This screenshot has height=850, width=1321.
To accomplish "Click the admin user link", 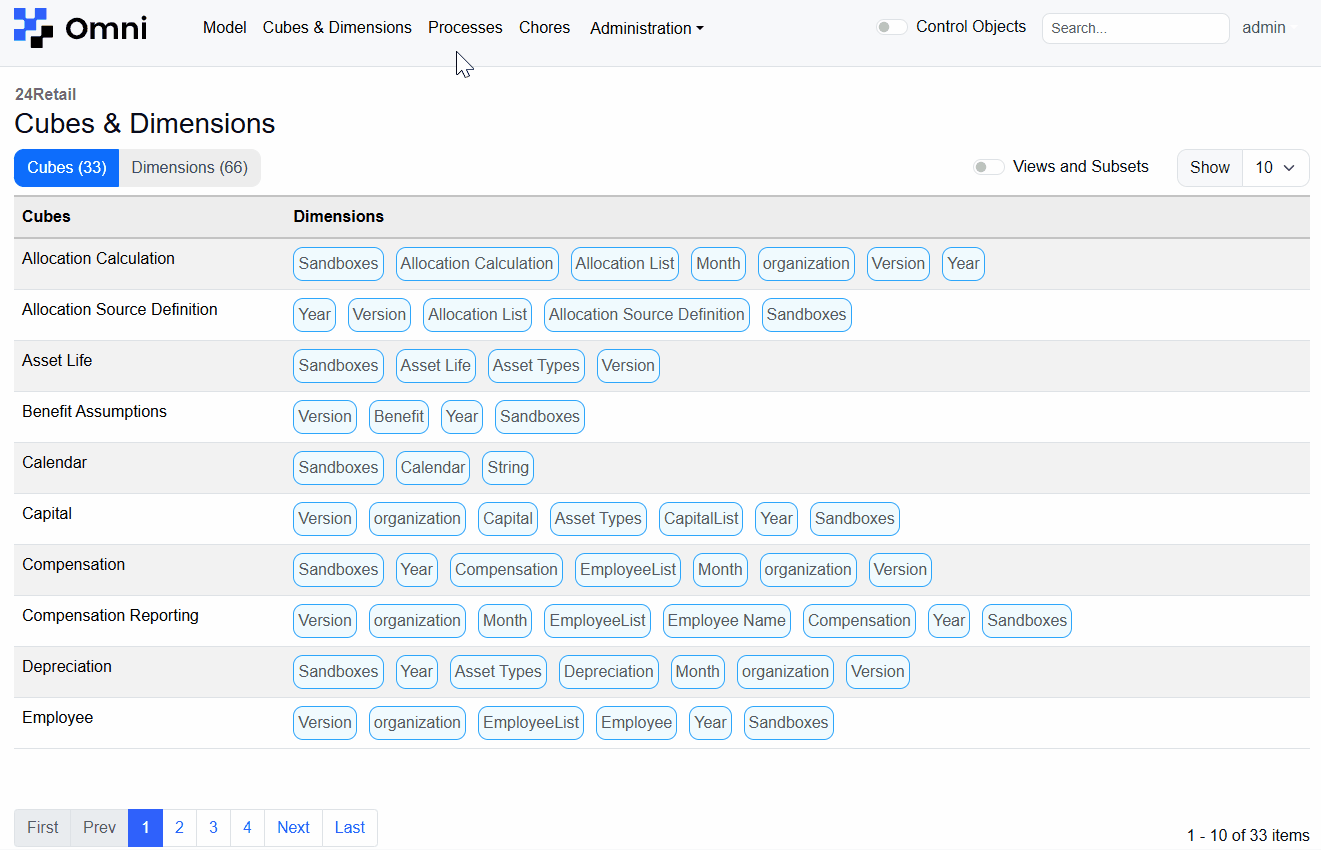I will (x=1263, y=27).
